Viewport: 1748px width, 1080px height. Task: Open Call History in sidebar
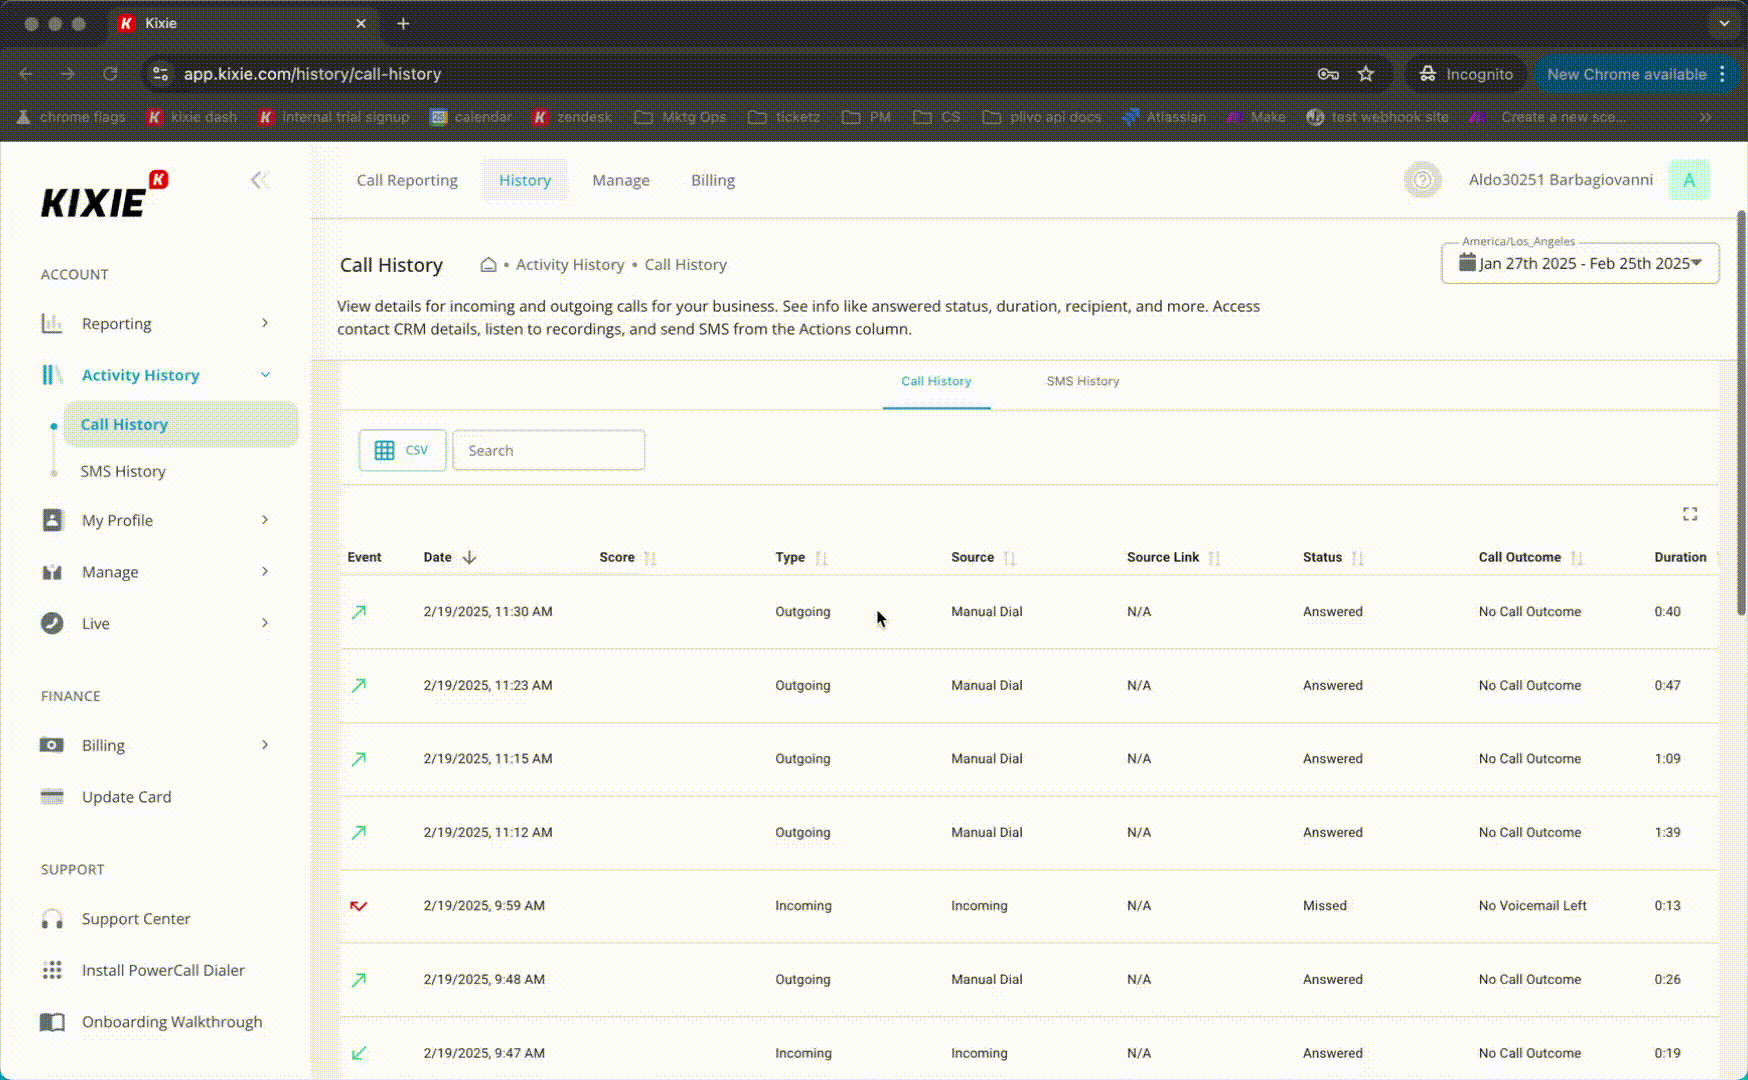click(181, 424)
